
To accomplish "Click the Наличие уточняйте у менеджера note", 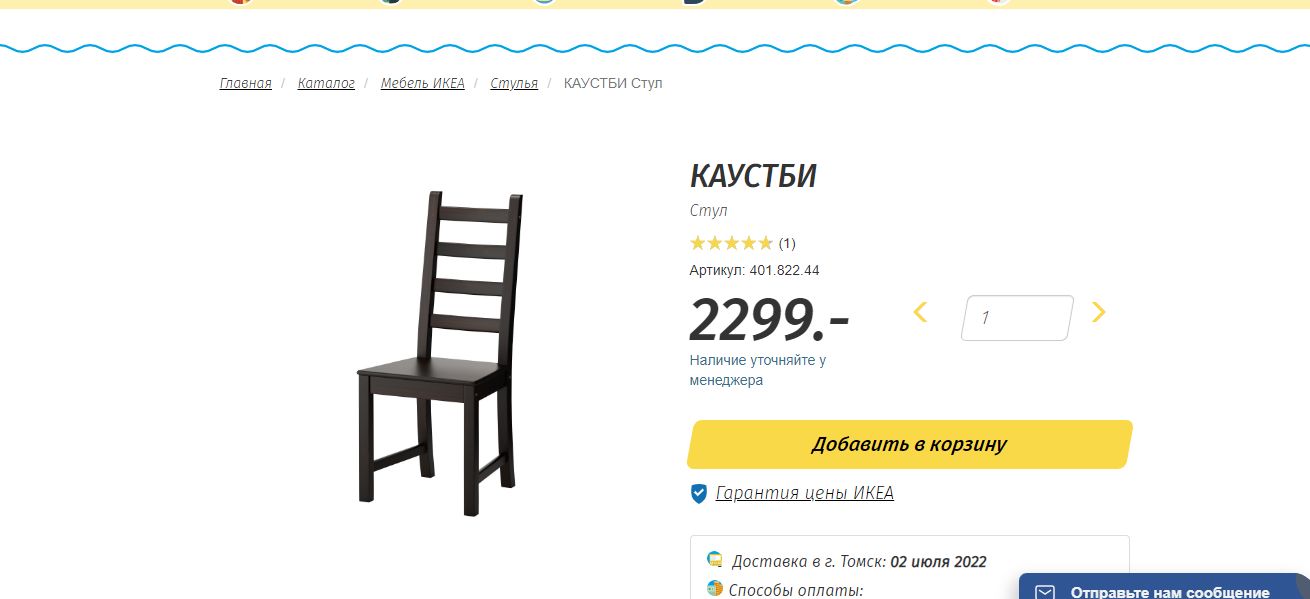I will (x=758, y=370).
